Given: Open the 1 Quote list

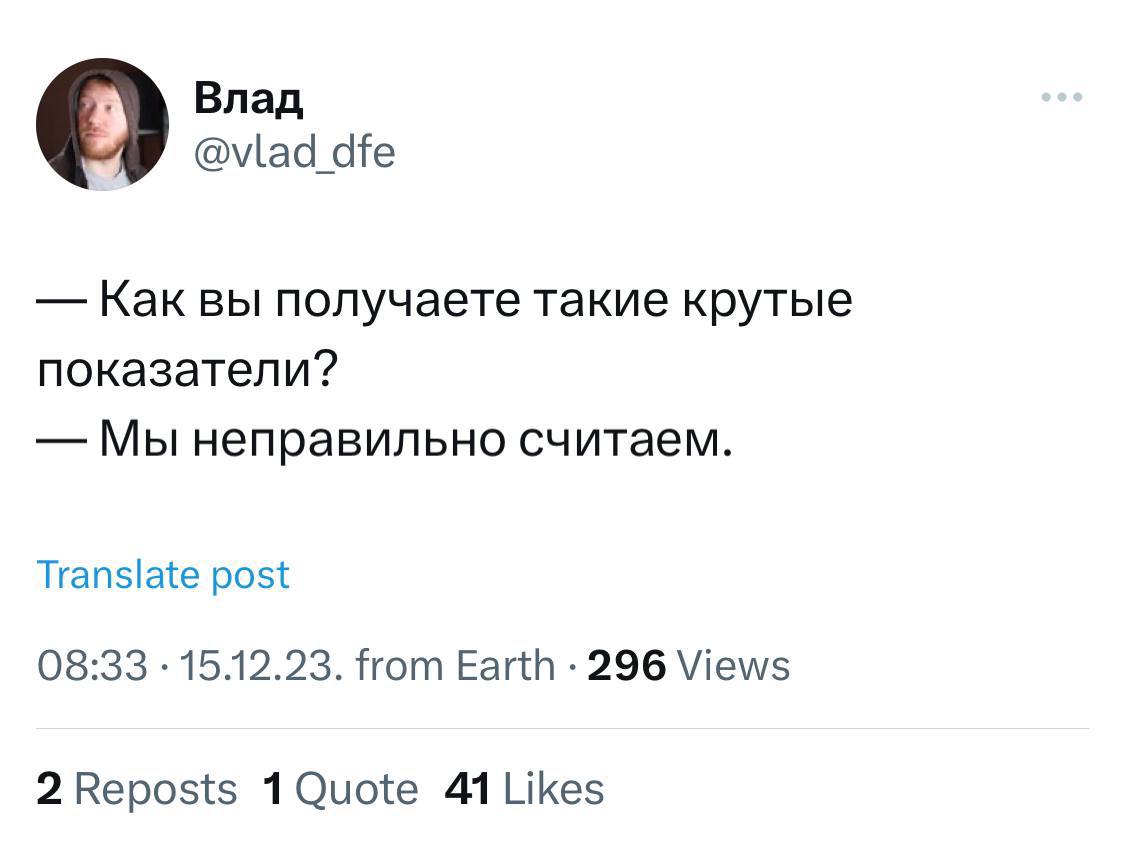Looking at the screenshot, I should pyautogui.click(x=340, y=789).
